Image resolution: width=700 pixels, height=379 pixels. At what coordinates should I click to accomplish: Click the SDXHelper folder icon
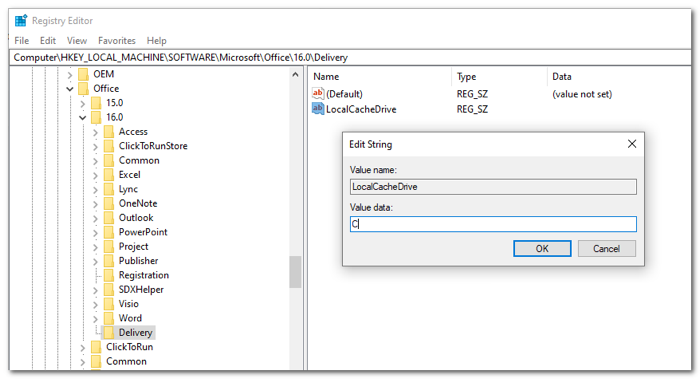click(x=108, y=289)
